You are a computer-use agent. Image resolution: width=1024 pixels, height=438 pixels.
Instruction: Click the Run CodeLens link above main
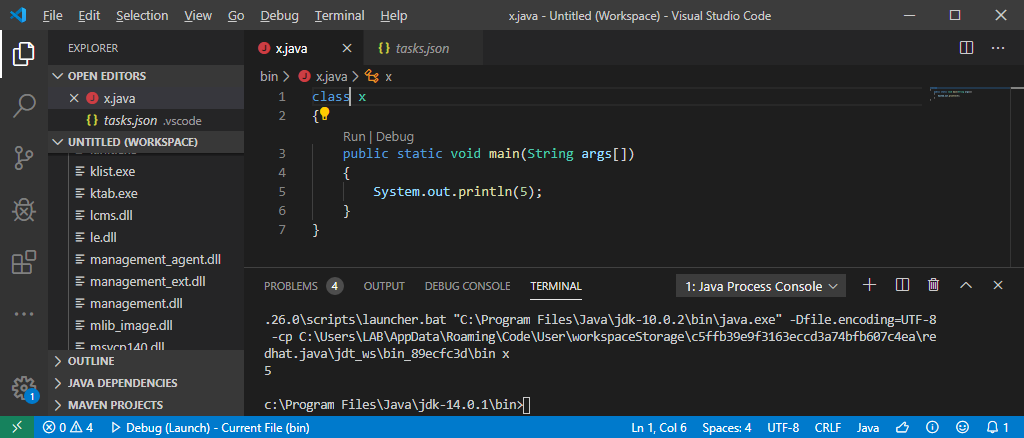[355, 136]
